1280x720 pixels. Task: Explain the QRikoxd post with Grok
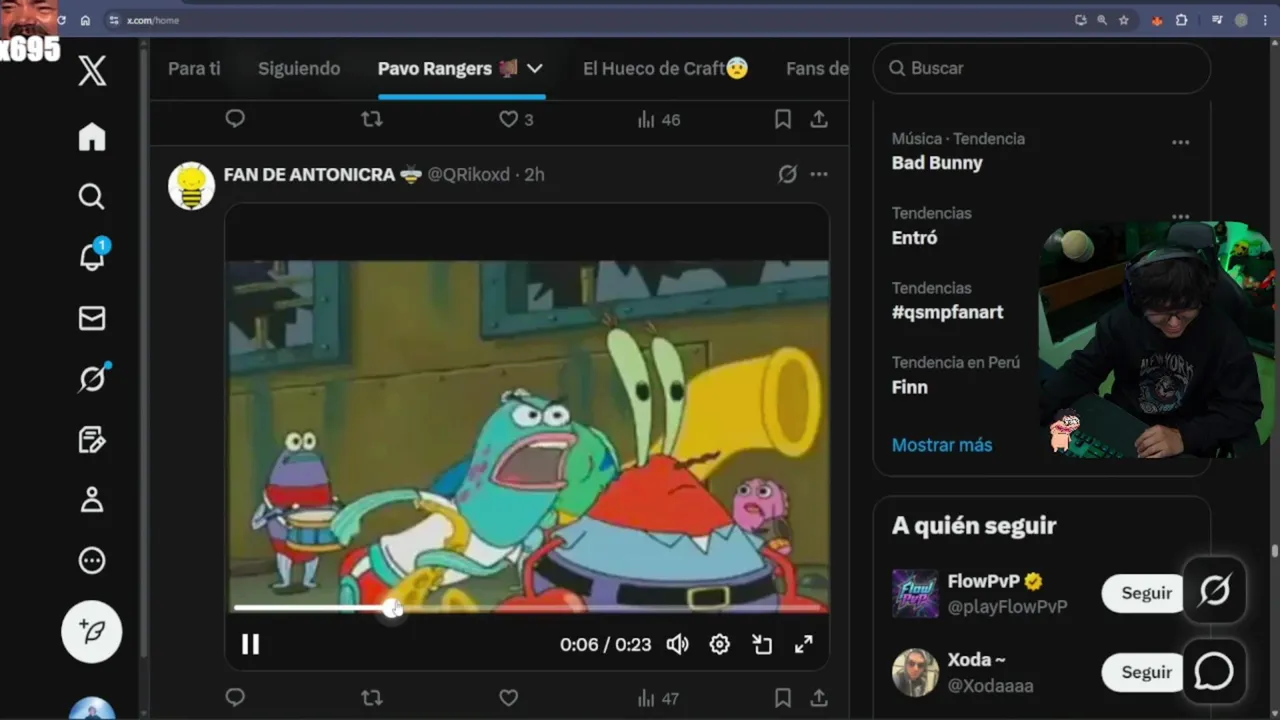(x=788, y=174)
